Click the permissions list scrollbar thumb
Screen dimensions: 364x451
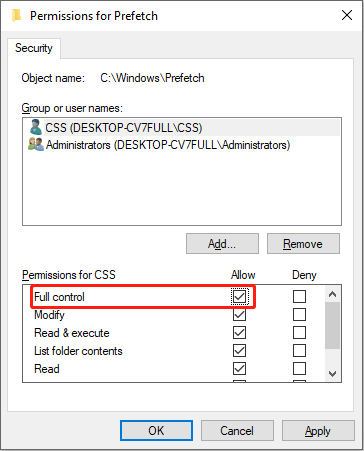click(332, 326)
